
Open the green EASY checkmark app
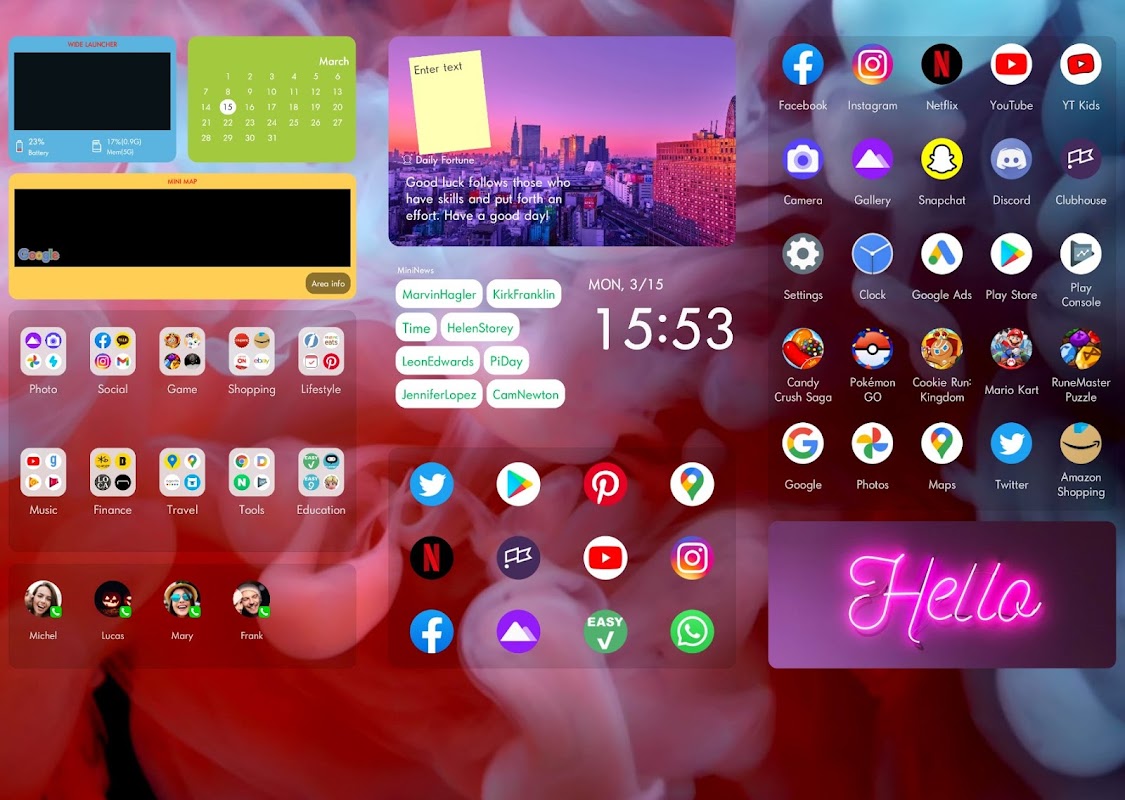[605, 631]
